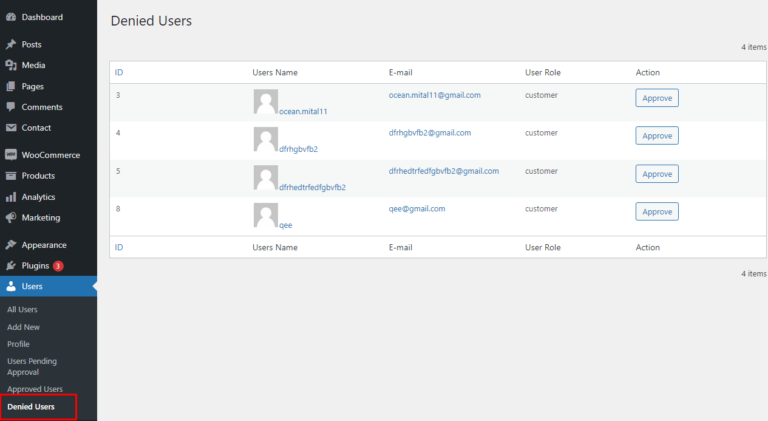Click the Dashboard gauge icon

coord(11,17)
